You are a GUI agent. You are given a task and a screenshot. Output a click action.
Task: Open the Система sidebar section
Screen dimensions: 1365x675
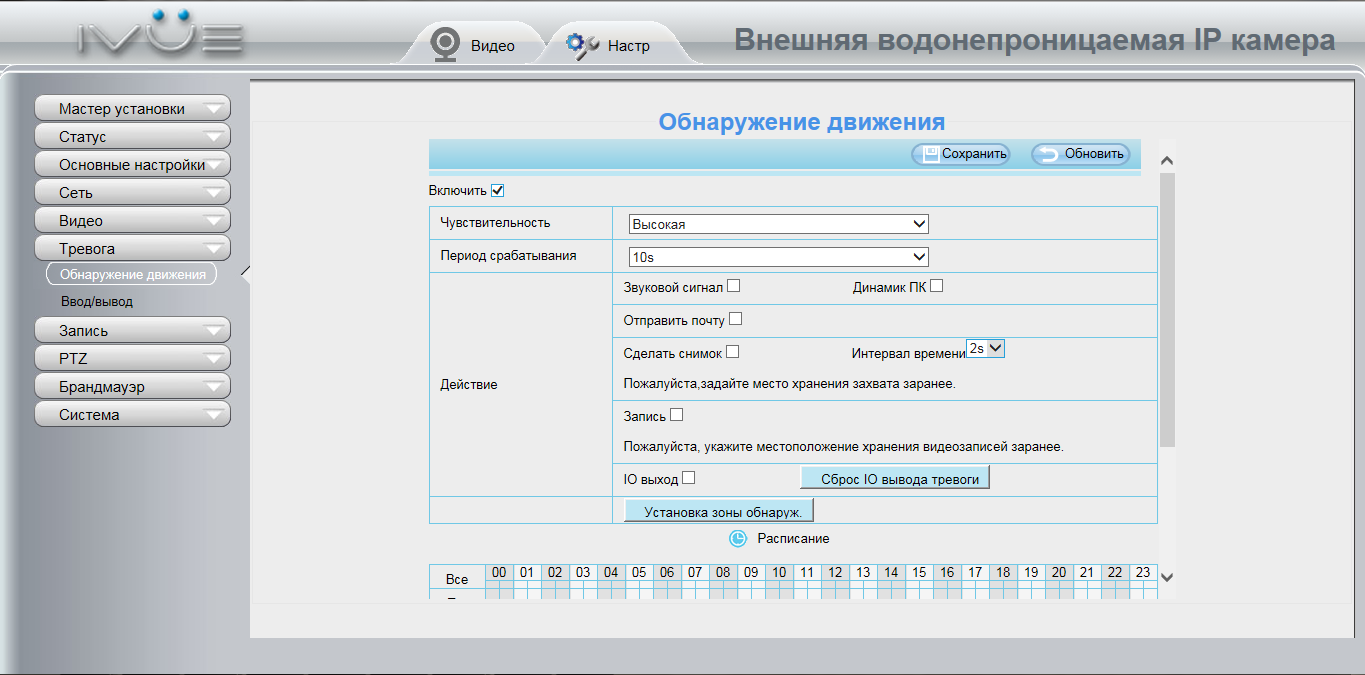132,415
